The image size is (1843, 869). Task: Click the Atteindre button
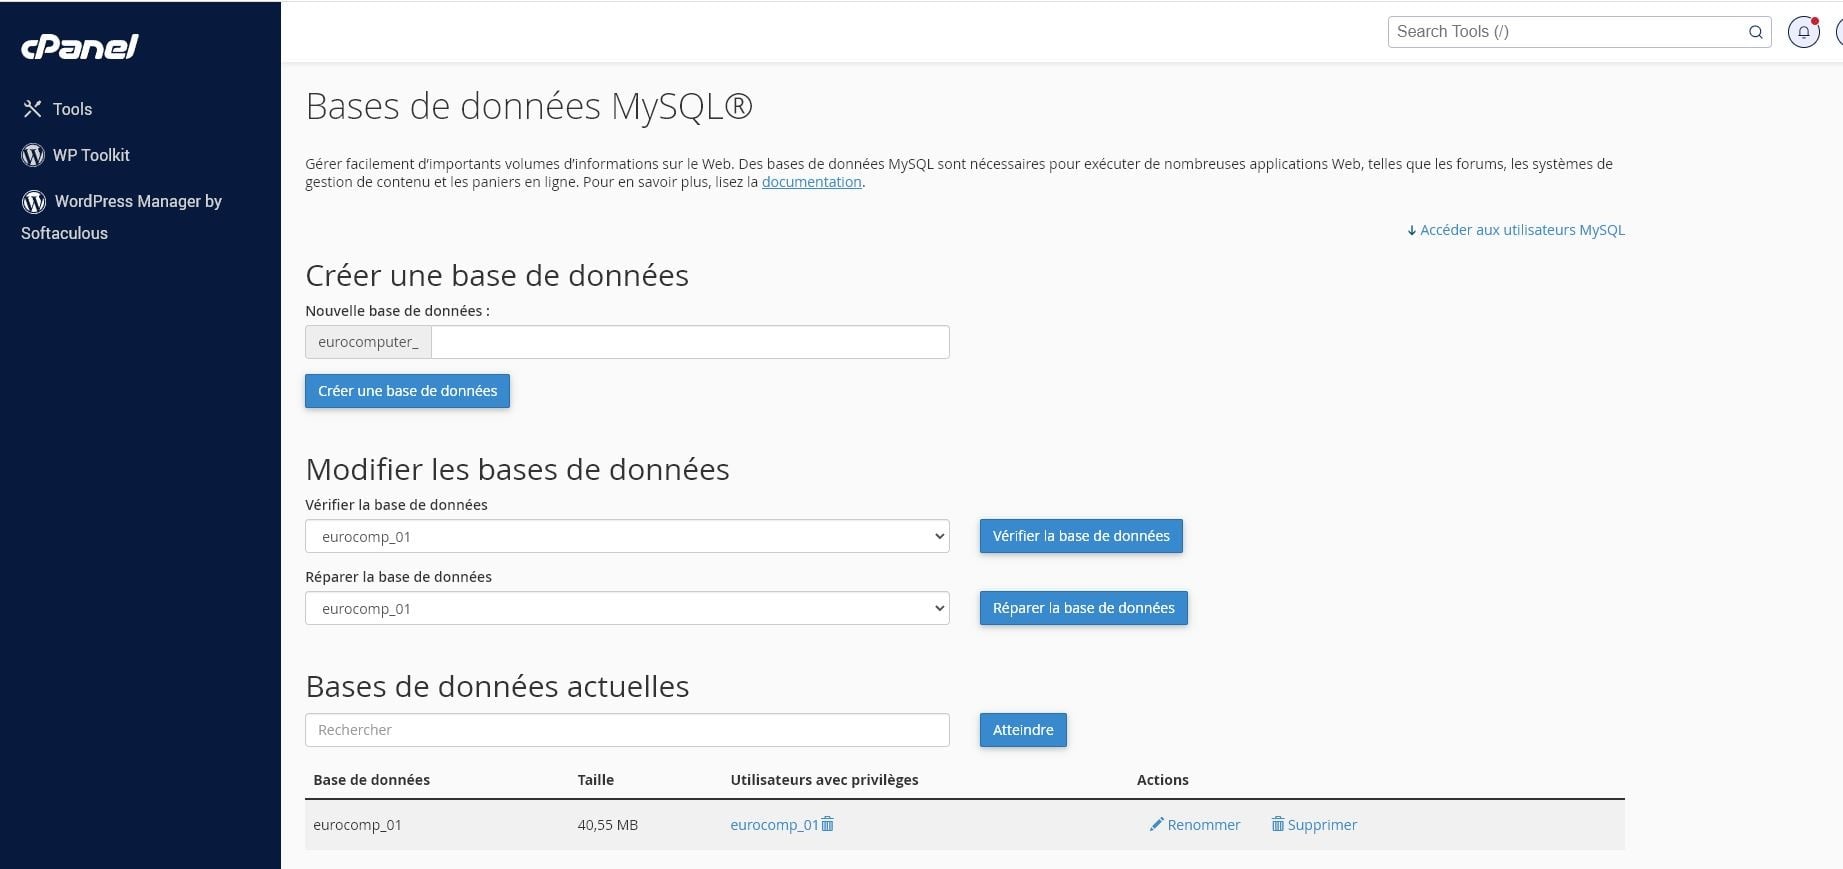[x=1023, y=730]
